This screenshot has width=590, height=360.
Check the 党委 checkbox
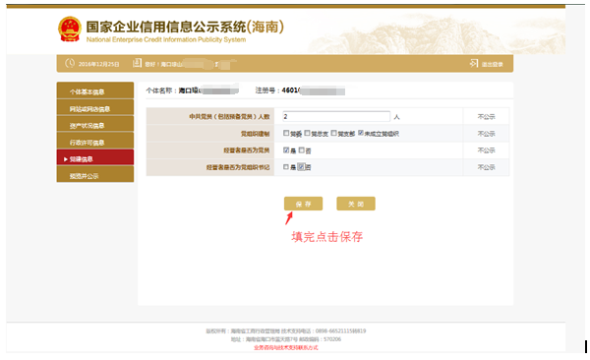[x=286, y=133]
